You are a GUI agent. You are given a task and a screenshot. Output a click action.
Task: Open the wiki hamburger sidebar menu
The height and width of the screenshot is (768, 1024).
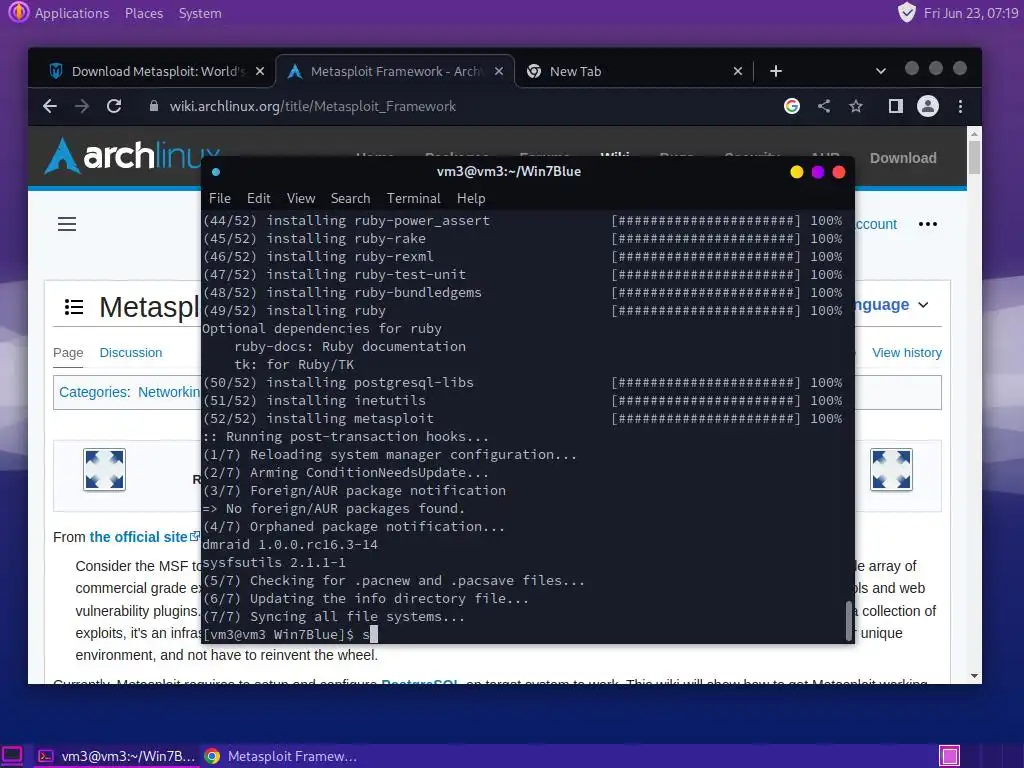[67, 225]
